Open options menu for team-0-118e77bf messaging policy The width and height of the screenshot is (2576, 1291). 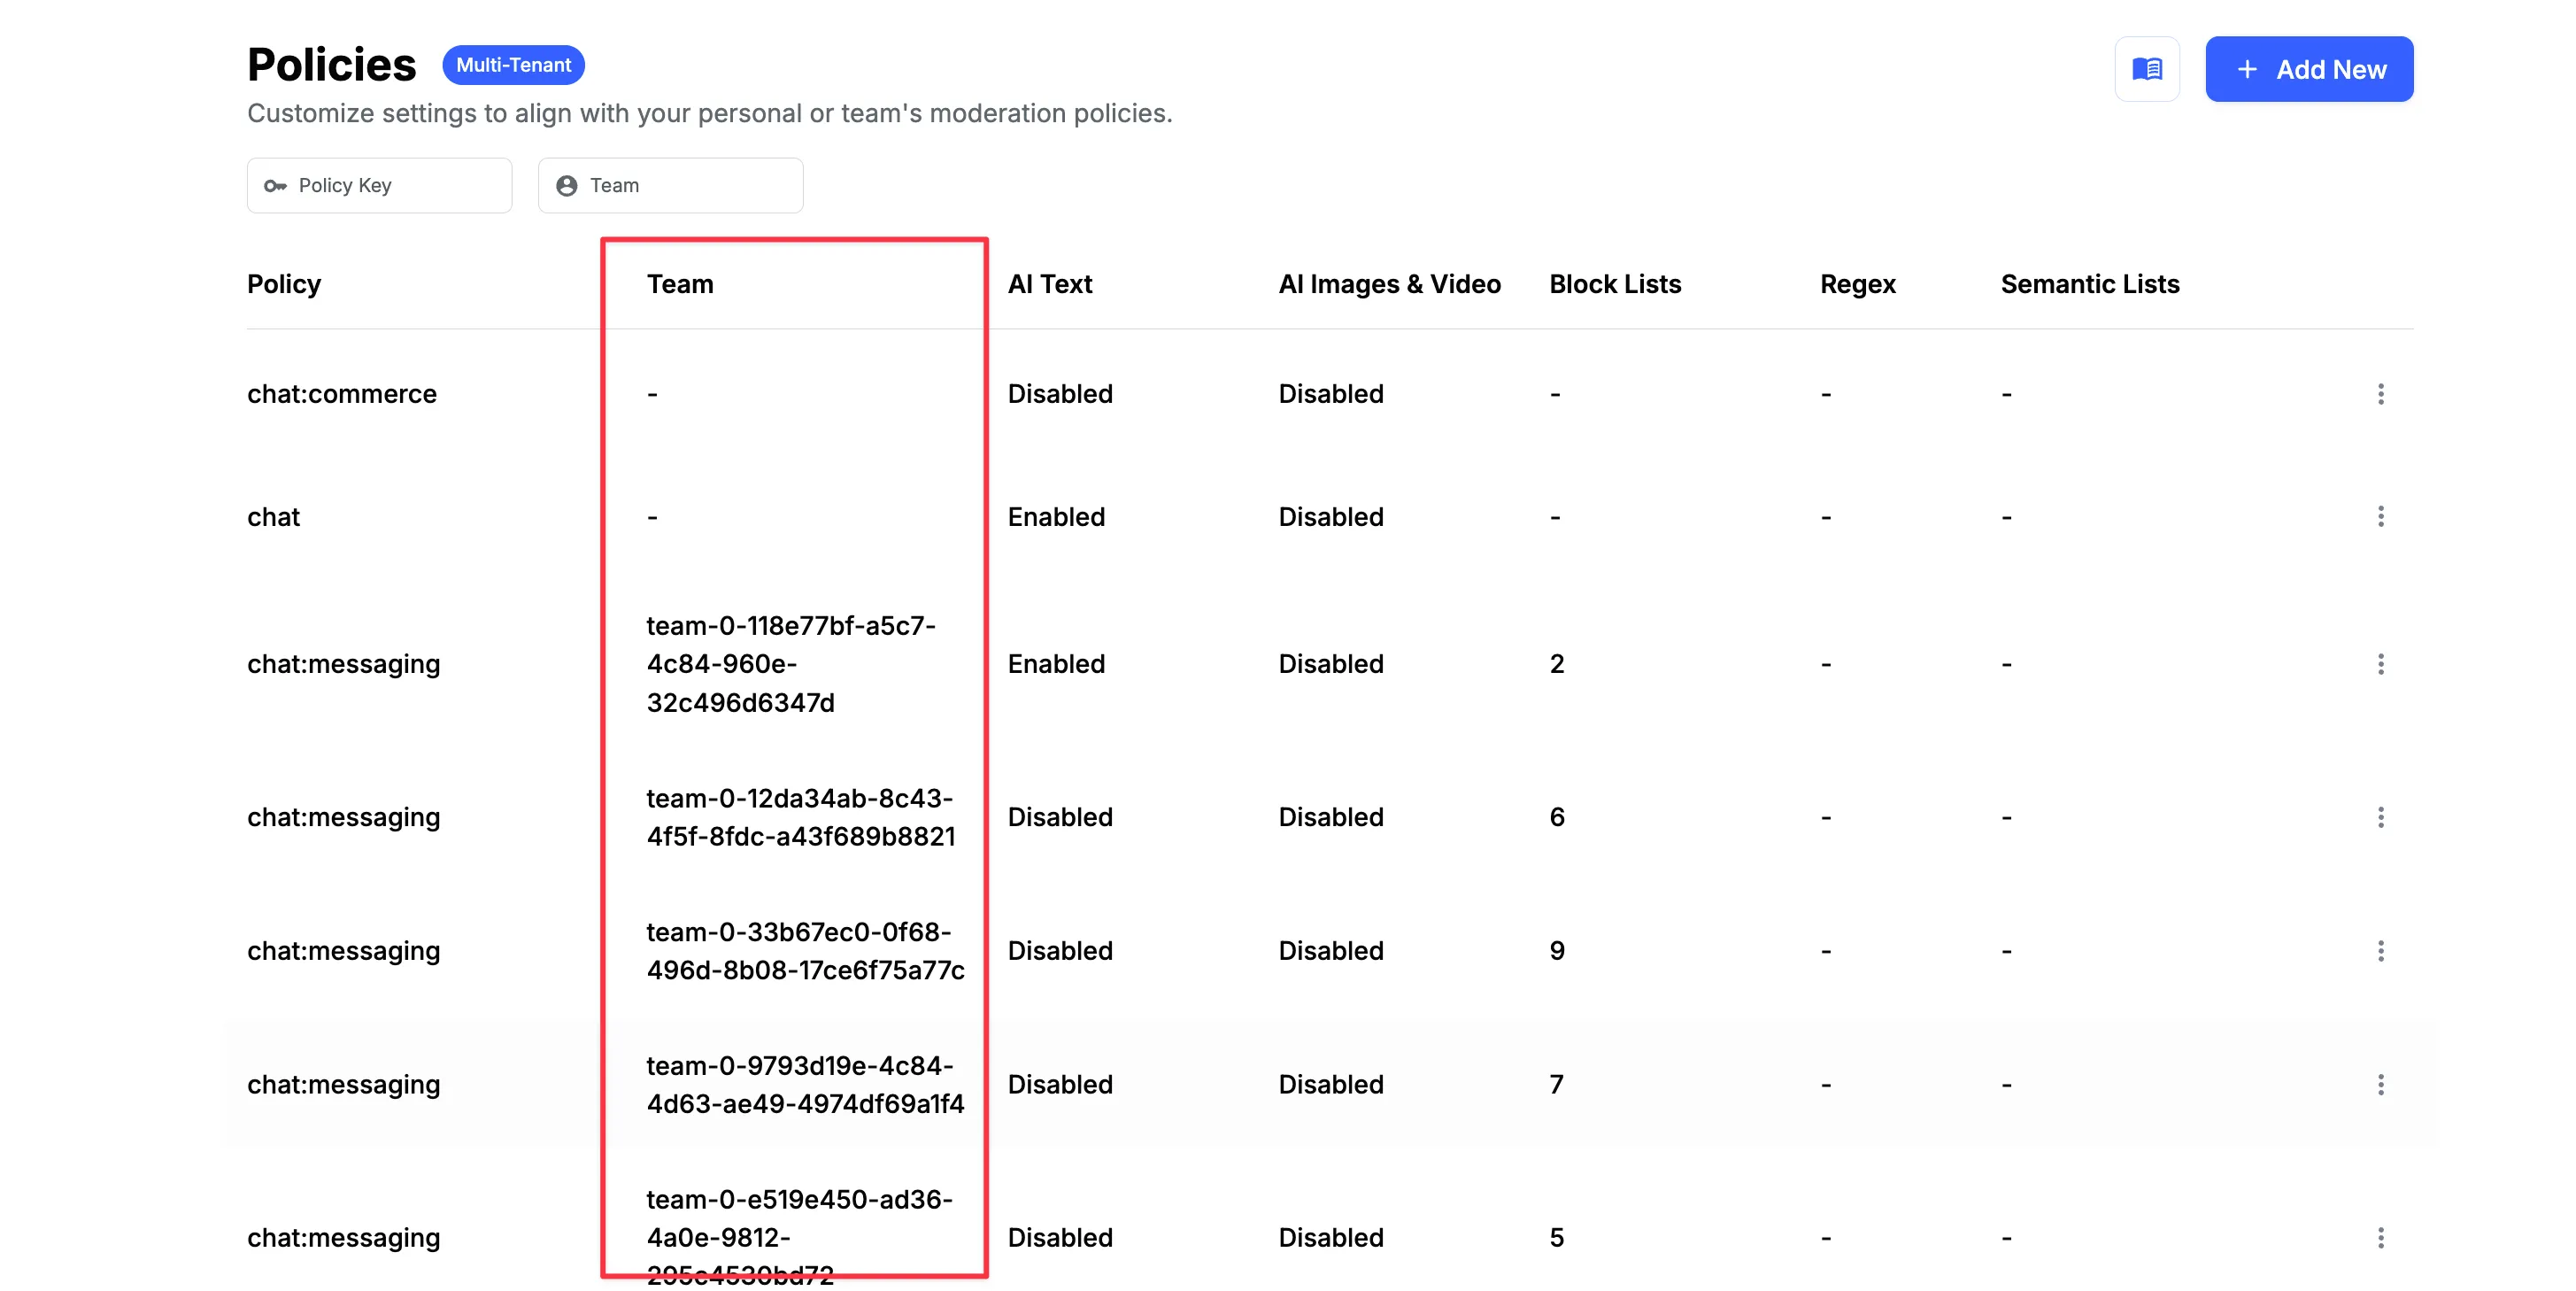(x=2382, y=663)
